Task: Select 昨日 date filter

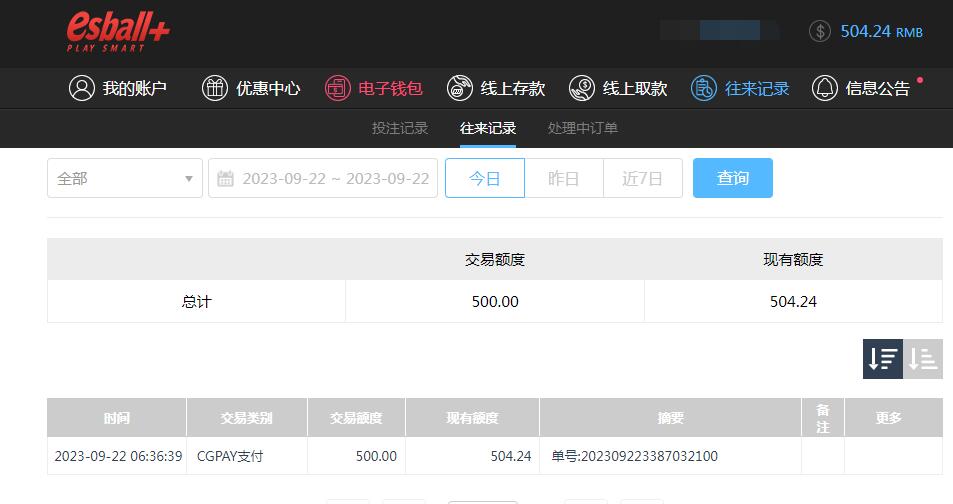Action: (x=563, y=178)
